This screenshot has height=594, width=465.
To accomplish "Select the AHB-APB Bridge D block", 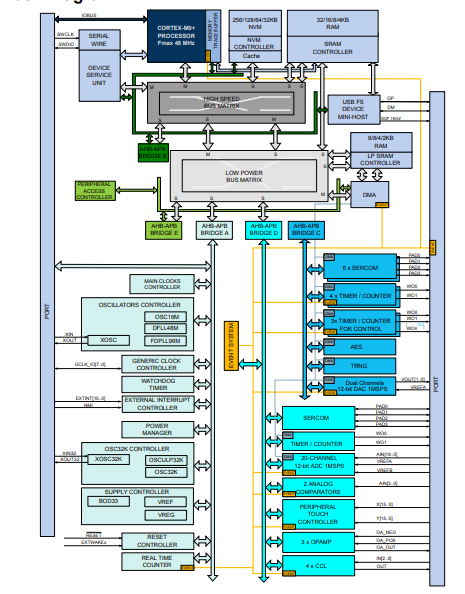I will (x=264, y=230).
